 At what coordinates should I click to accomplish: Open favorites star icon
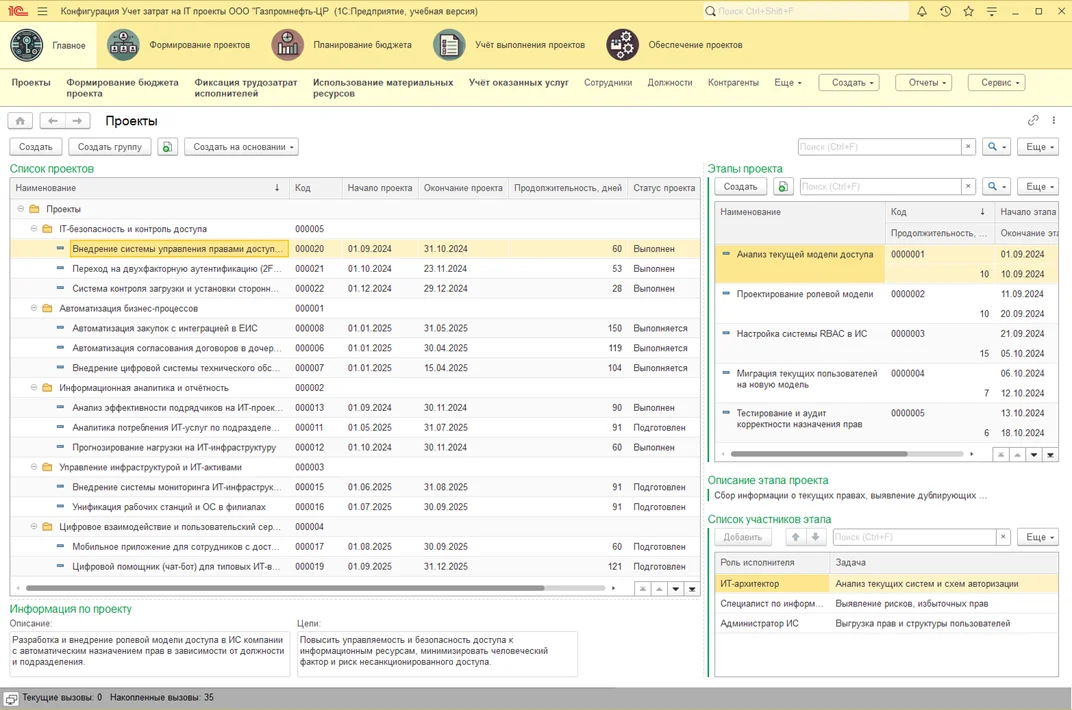[x=968, y=12]
